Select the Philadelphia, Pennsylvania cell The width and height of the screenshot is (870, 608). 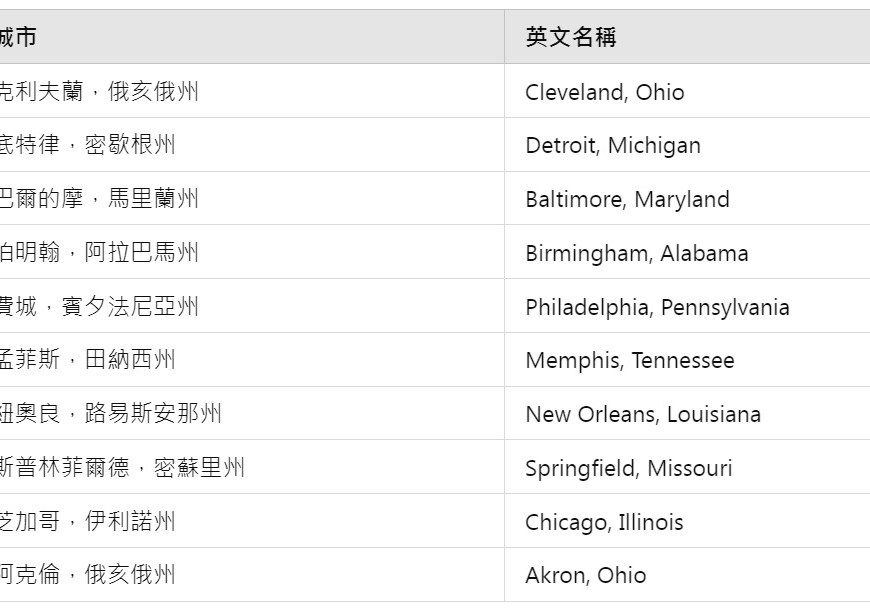657,307
